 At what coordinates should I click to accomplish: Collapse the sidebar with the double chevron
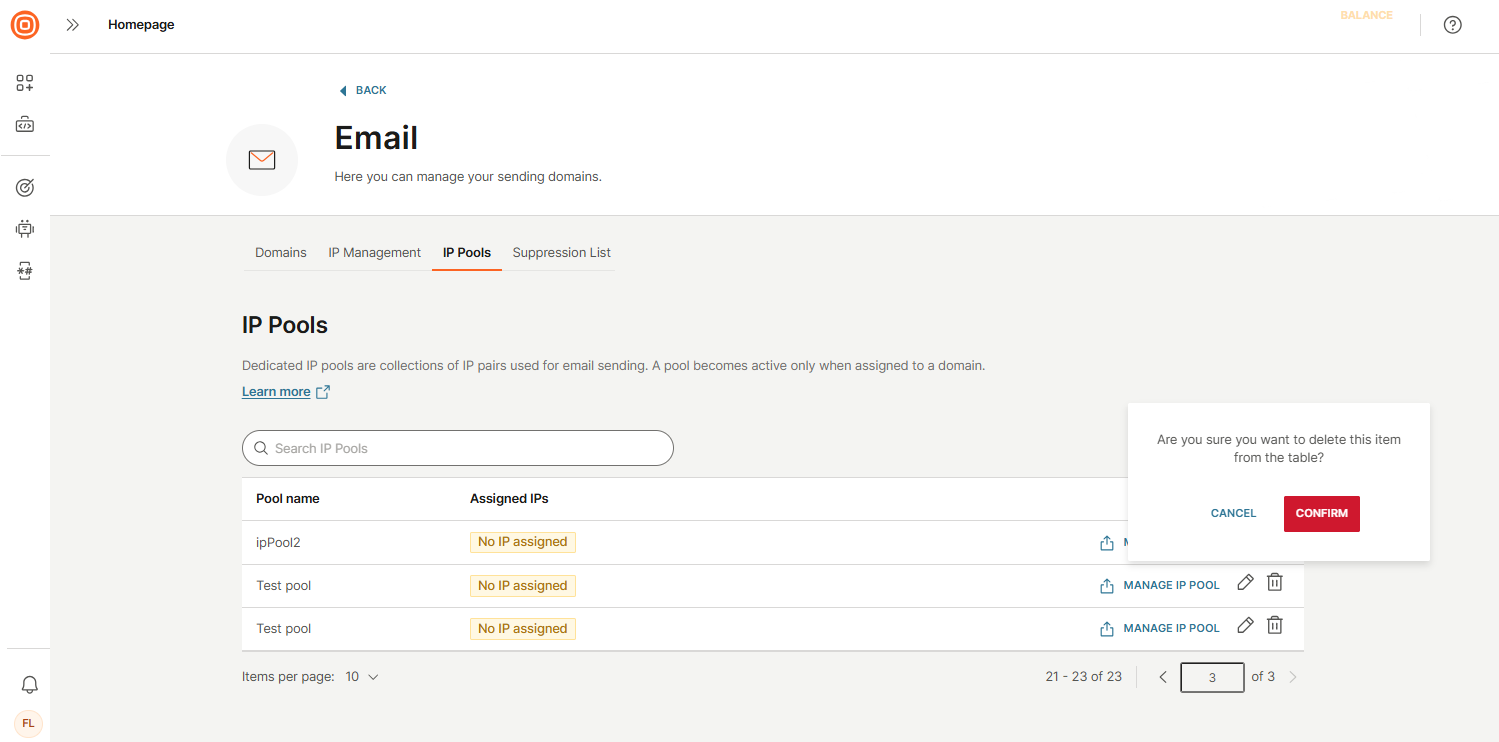coord(72,25)
